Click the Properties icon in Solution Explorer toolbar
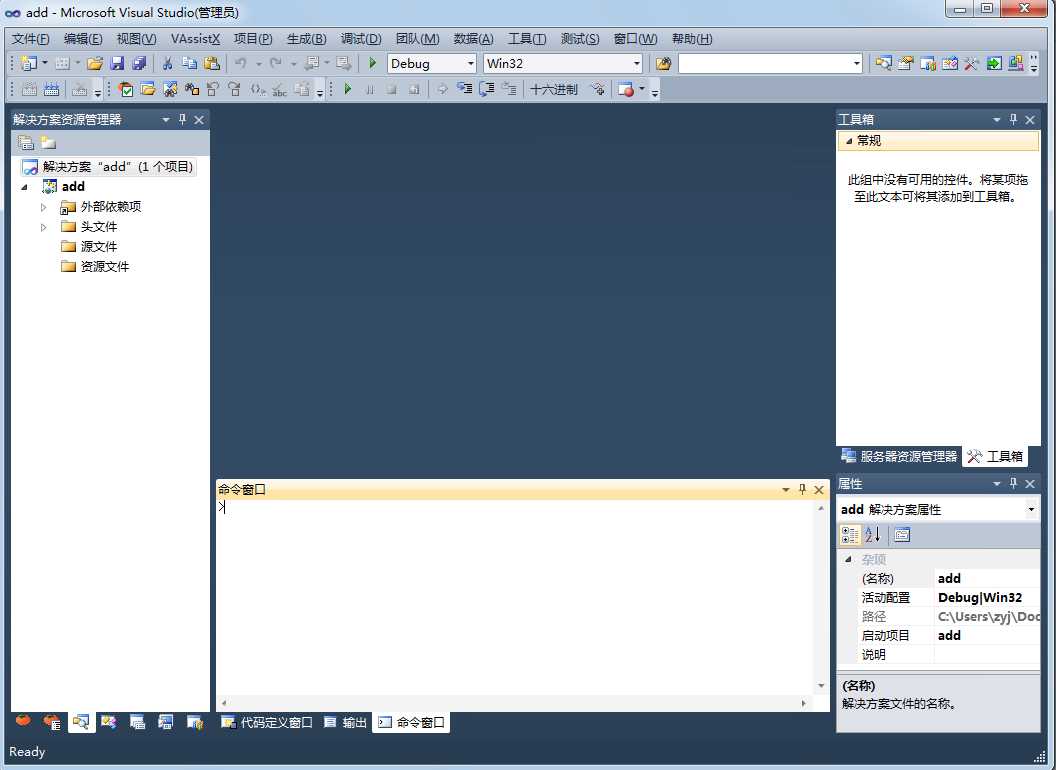1056x770 pixels. click(x=26, y=143)
